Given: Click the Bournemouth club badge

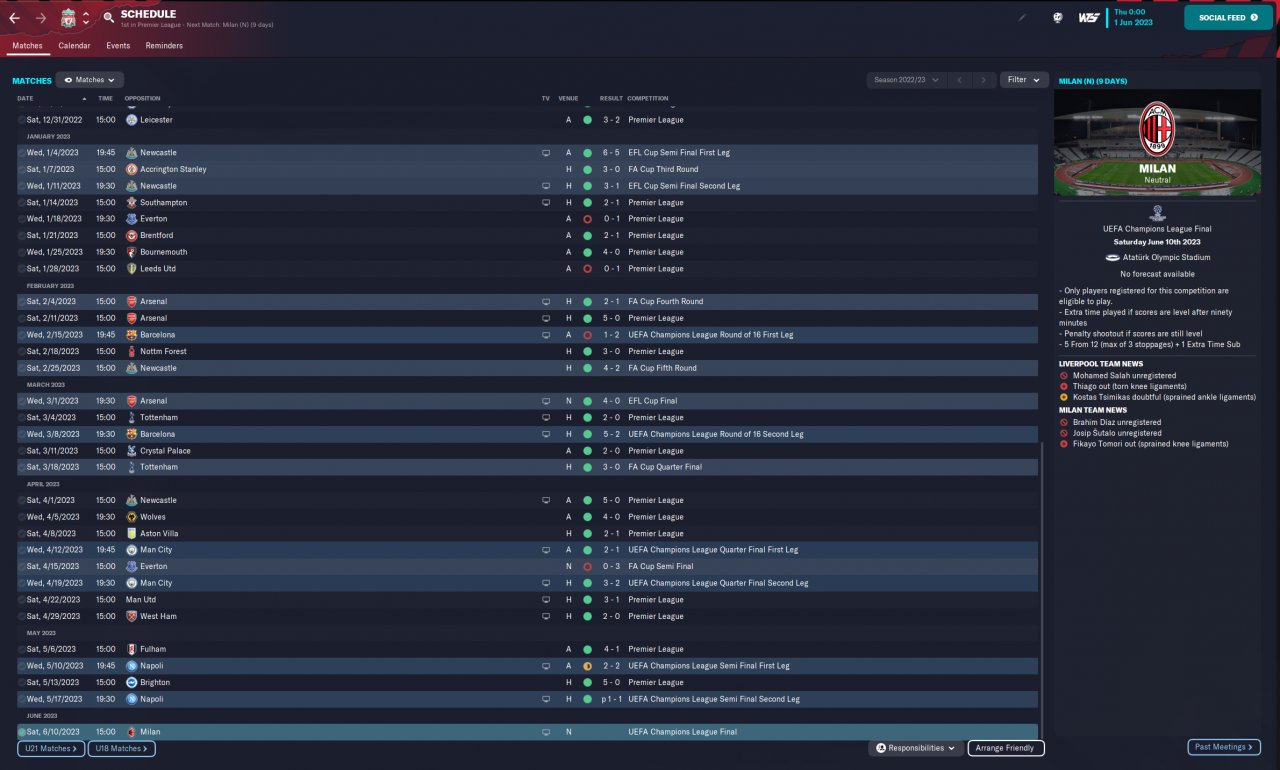Looking at the screenshot, I should pos(132,252).
